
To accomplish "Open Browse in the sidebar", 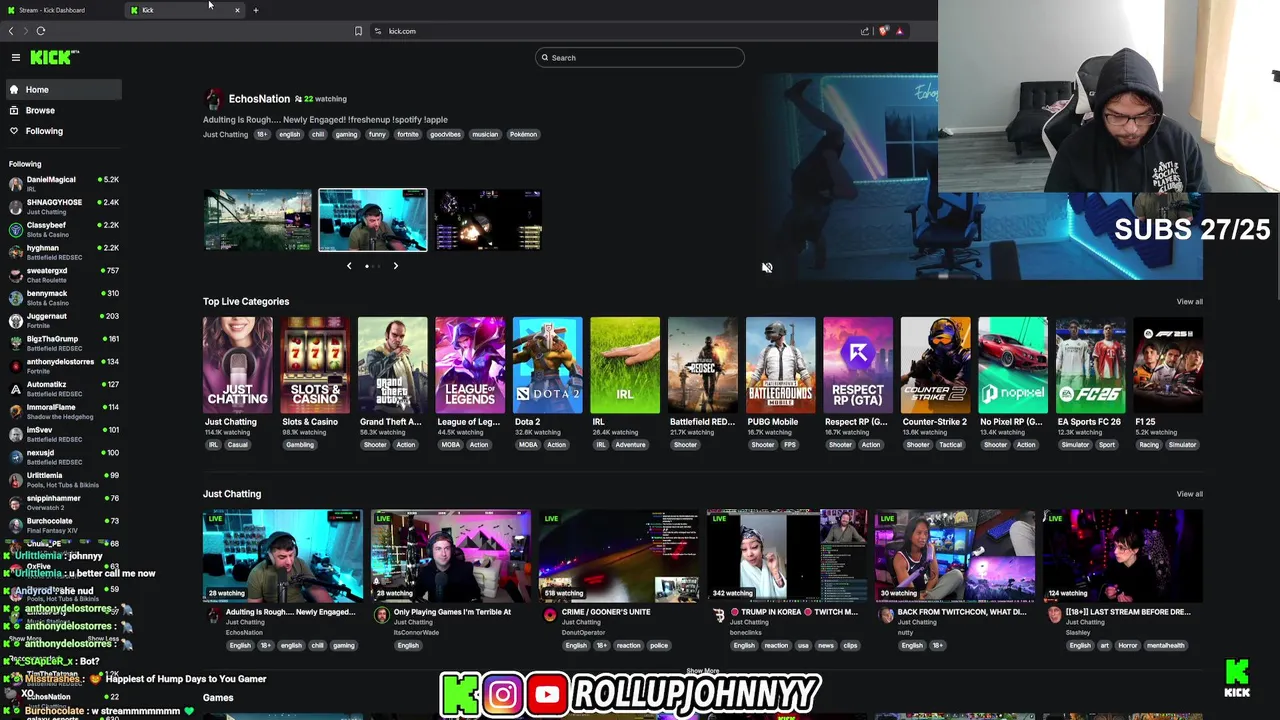I will (x=62, y=110).
